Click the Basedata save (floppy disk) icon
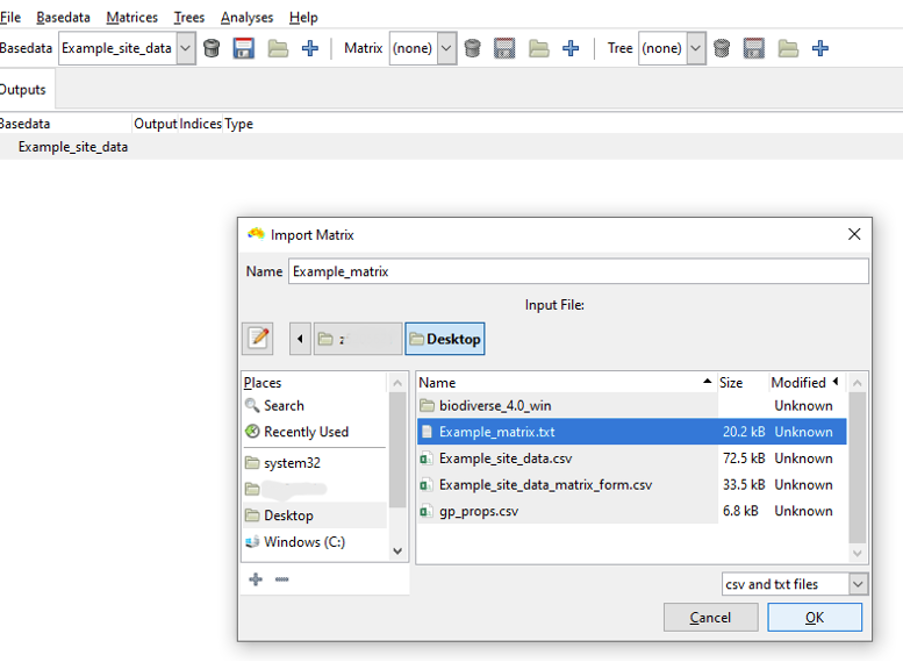This screenshot has height=662, width=904. 244,48
